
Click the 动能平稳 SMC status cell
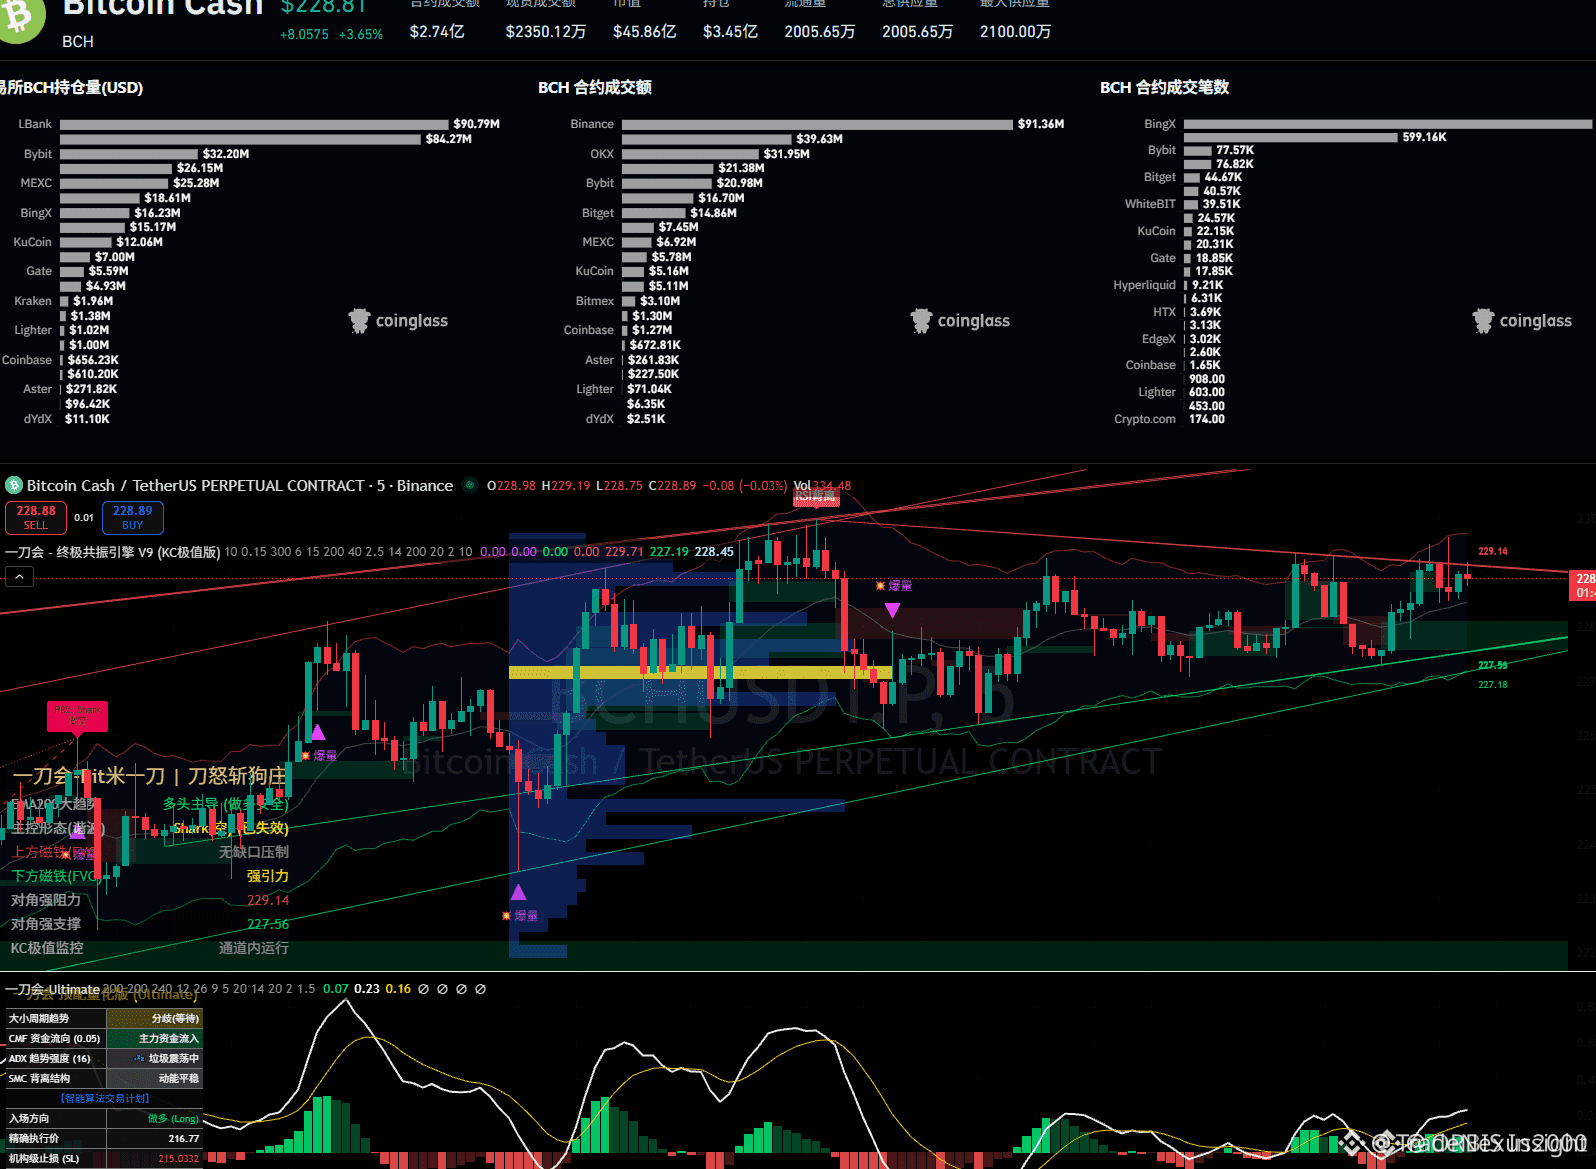[x=155, y=1078]
